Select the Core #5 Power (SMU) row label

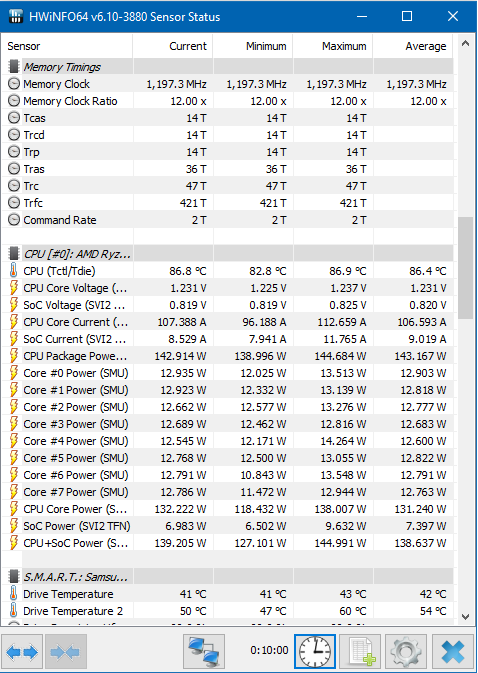pyautogui.click(x=76, y=458)
